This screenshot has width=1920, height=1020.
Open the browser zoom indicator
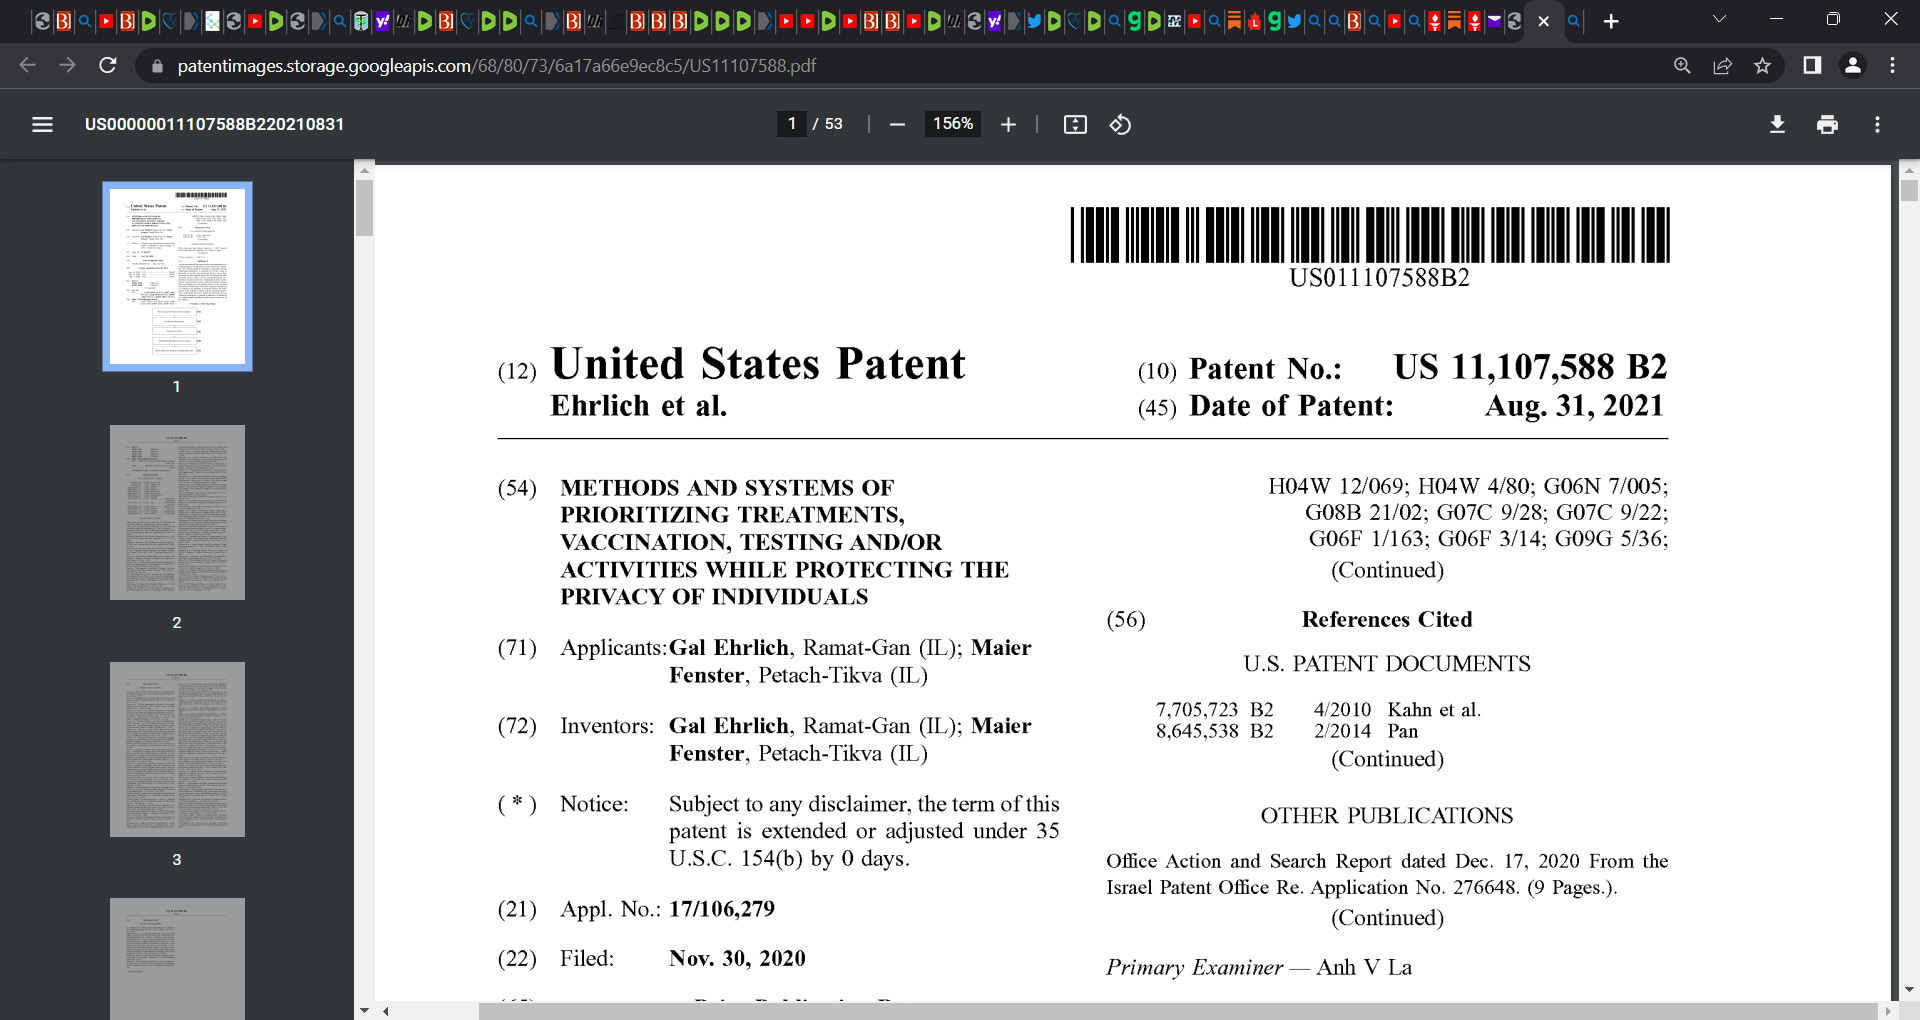click(x=1682, y=65)
